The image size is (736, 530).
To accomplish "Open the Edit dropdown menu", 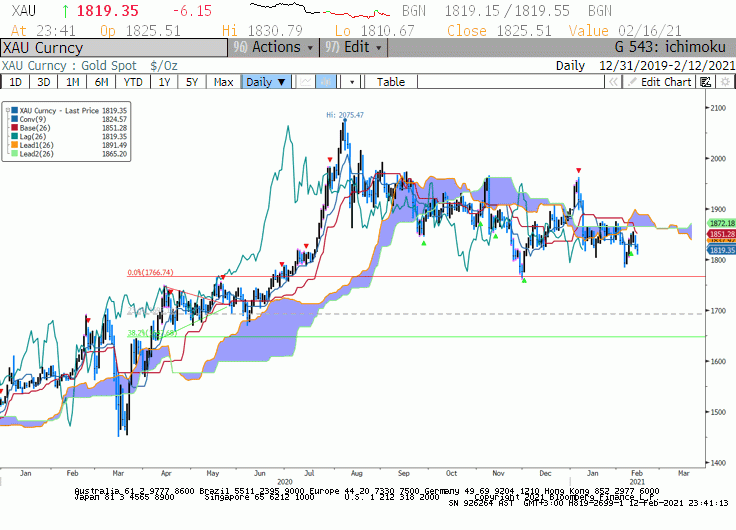I will pyautogui.click(x=353, y=47).
